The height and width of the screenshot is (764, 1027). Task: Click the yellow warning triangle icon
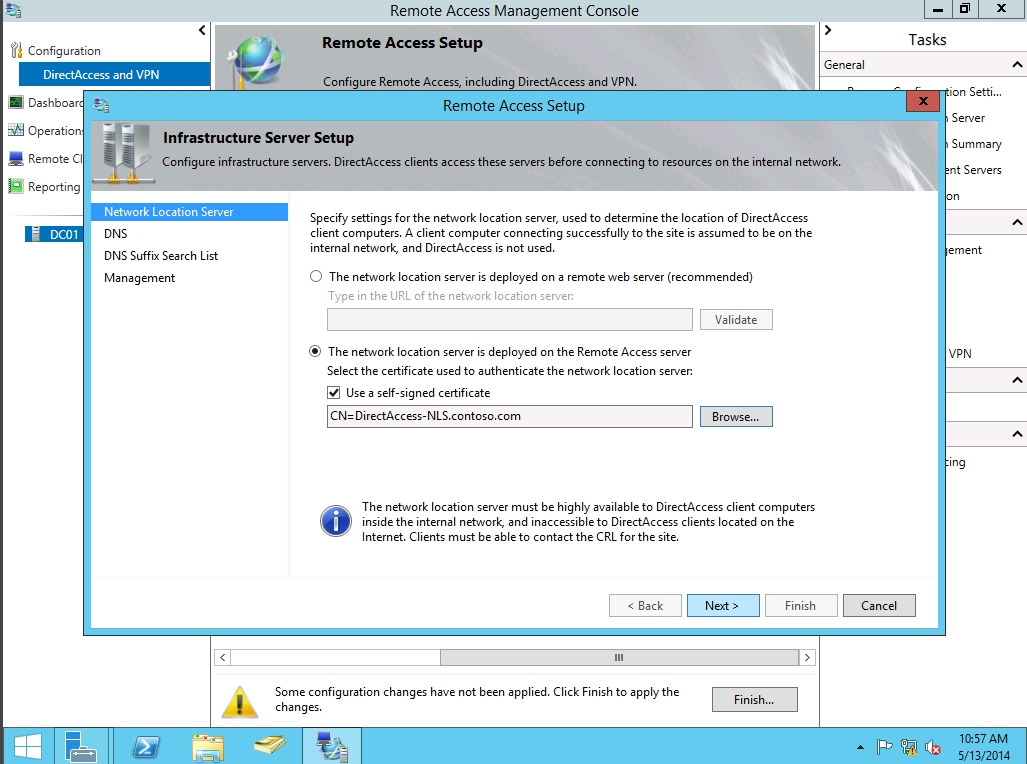(240, 702)
